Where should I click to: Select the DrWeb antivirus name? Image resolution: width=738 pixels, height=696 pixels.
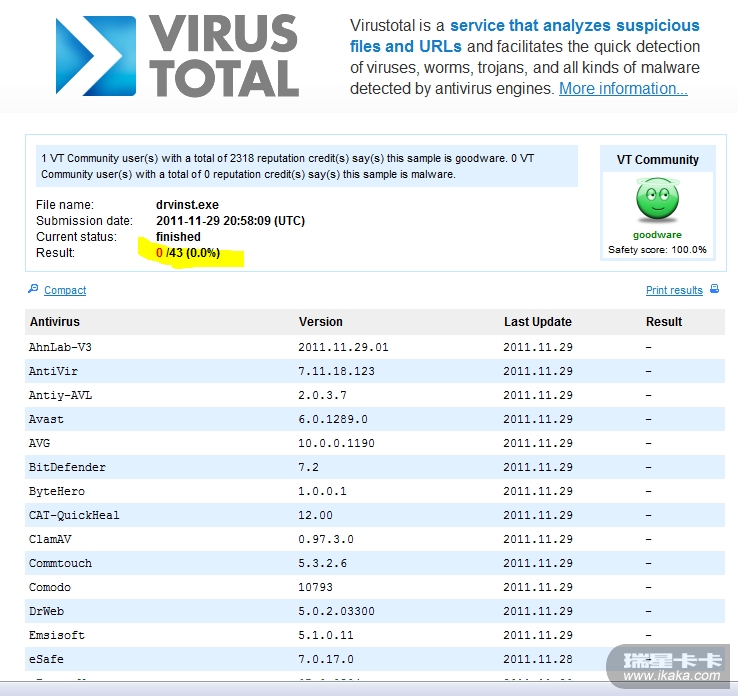46,611
